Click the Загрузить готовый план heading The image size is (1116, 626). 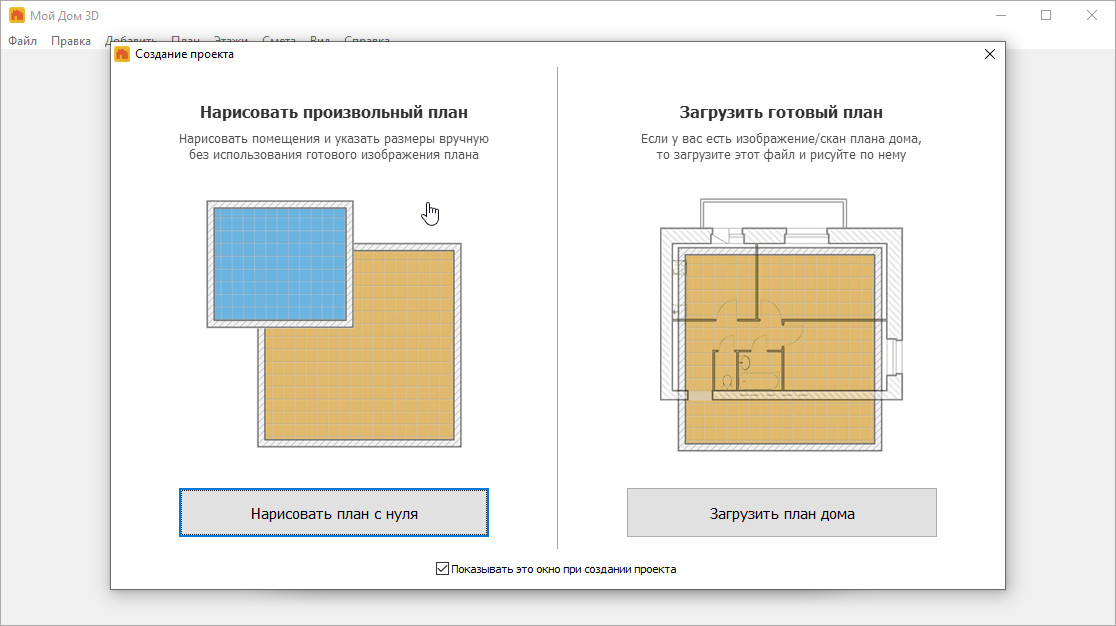pyautogui.click(x=781, y=113)
